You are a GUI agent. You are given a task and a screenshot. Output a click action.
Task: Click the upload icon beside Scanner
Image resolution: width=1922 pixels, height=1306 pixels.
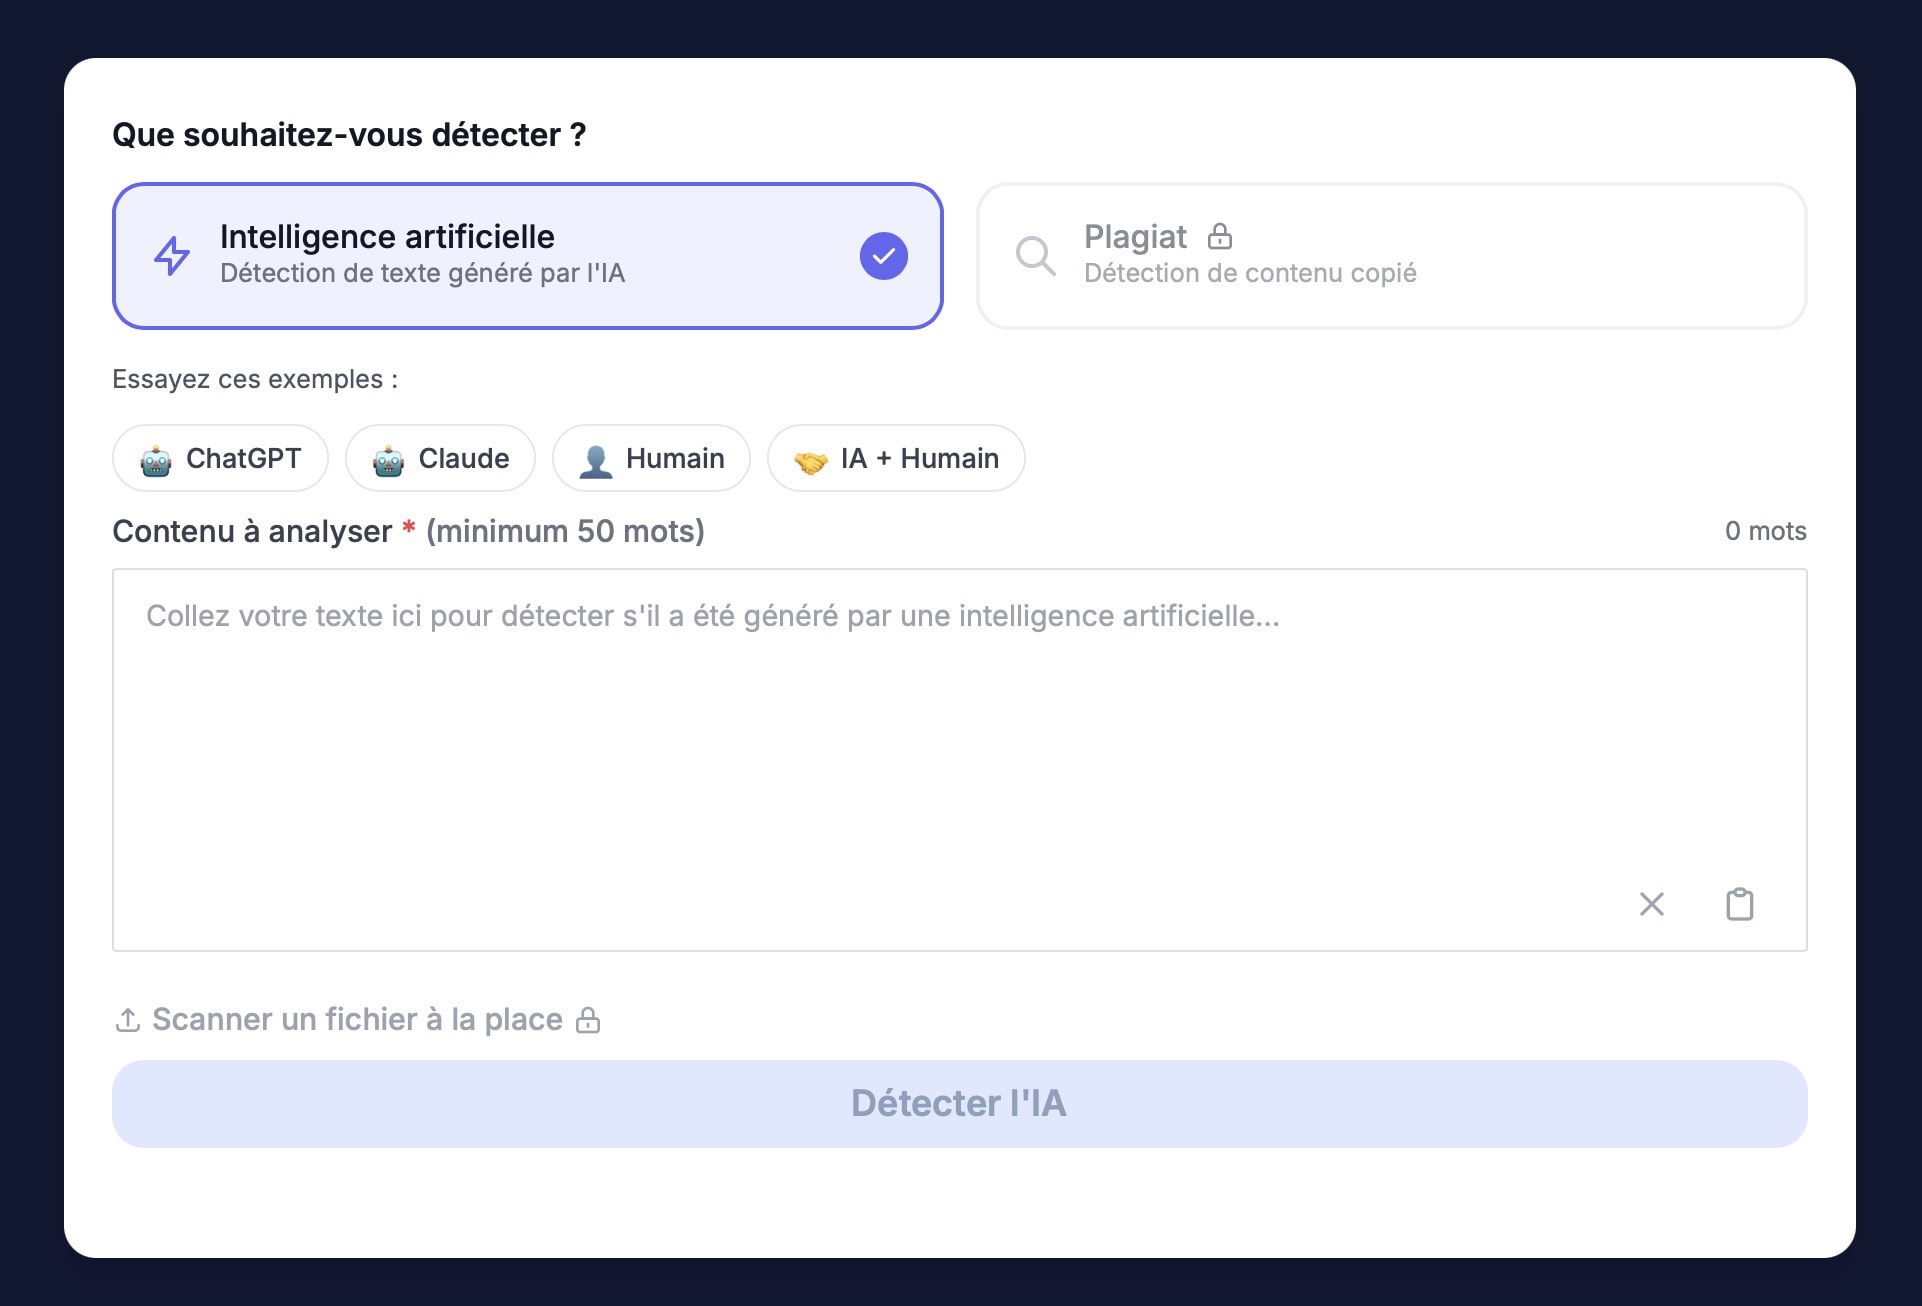coord(128,1020)
